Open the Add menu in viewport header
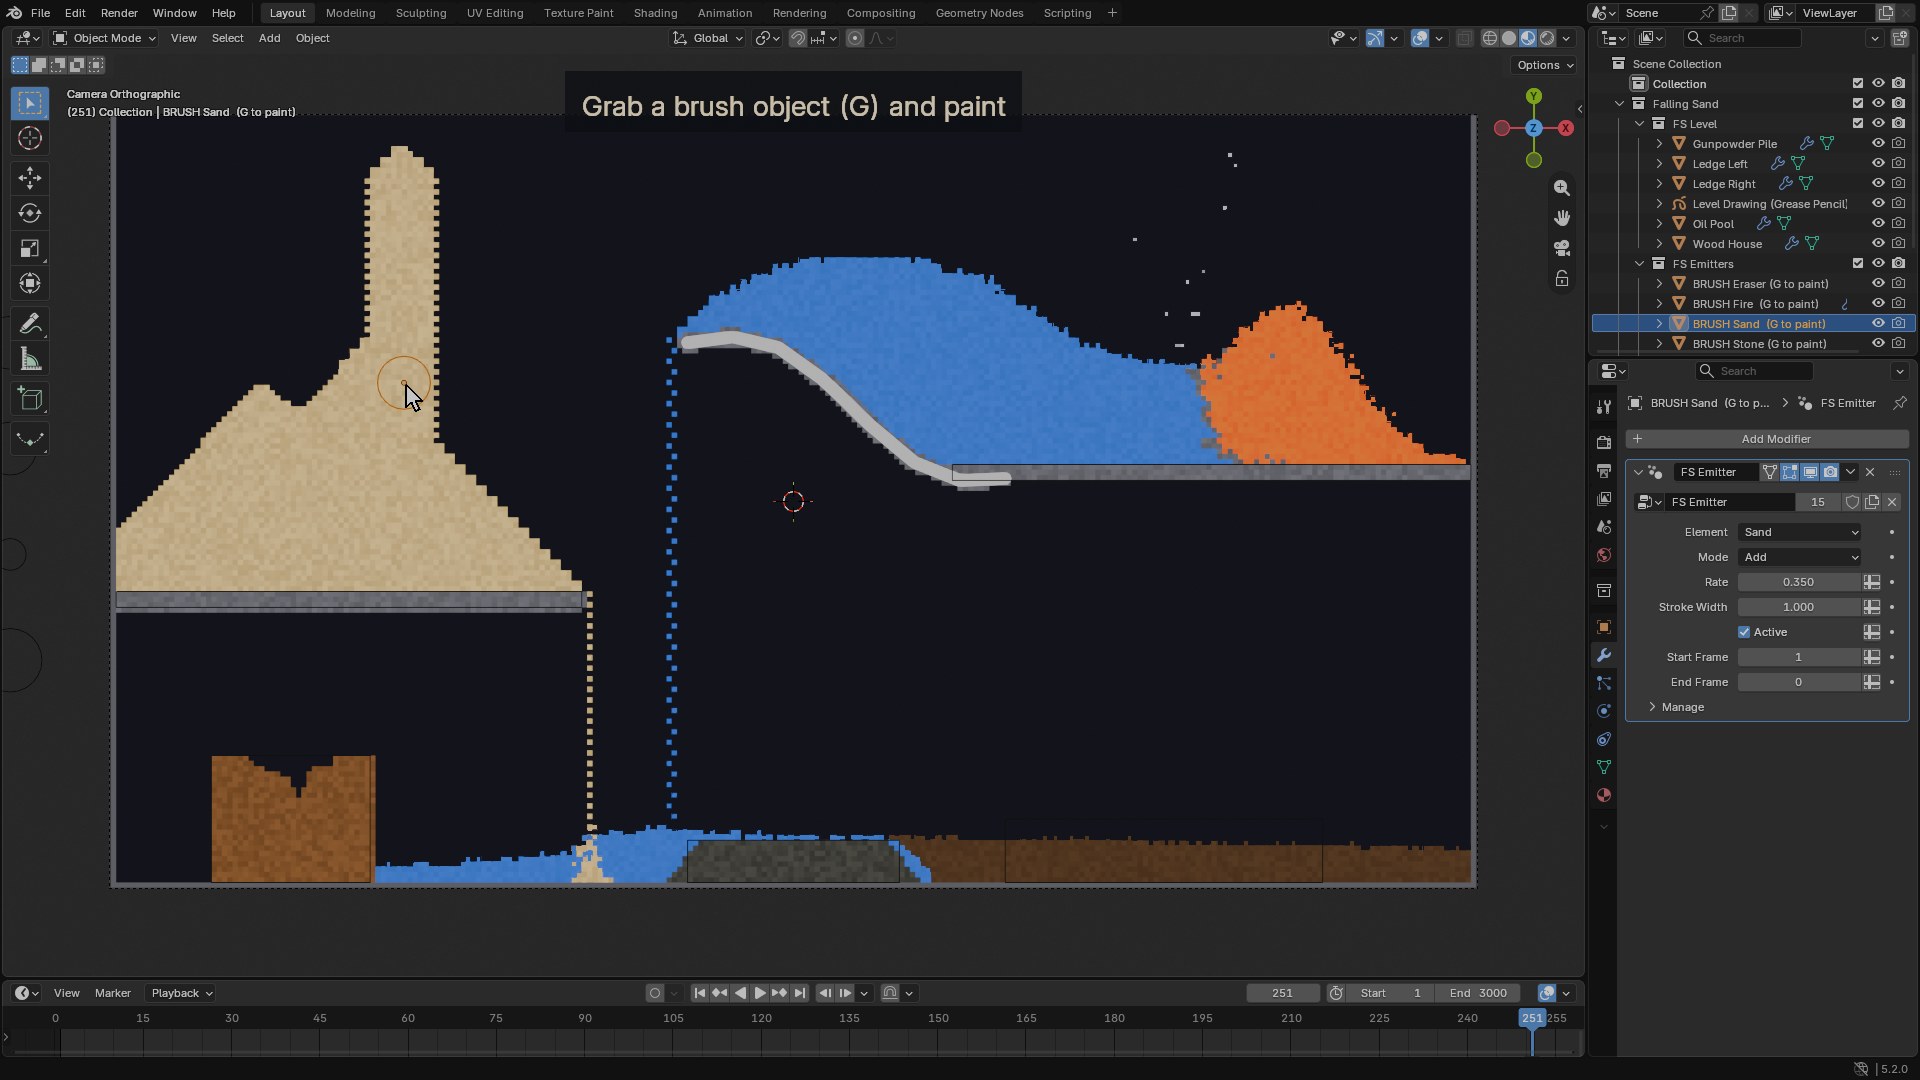1920x1080 pixels. [x=269, y=38]
